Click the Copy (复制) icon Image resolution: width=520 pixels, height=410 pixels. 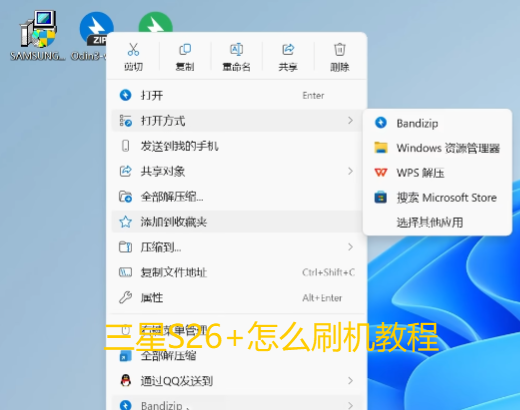185,50
